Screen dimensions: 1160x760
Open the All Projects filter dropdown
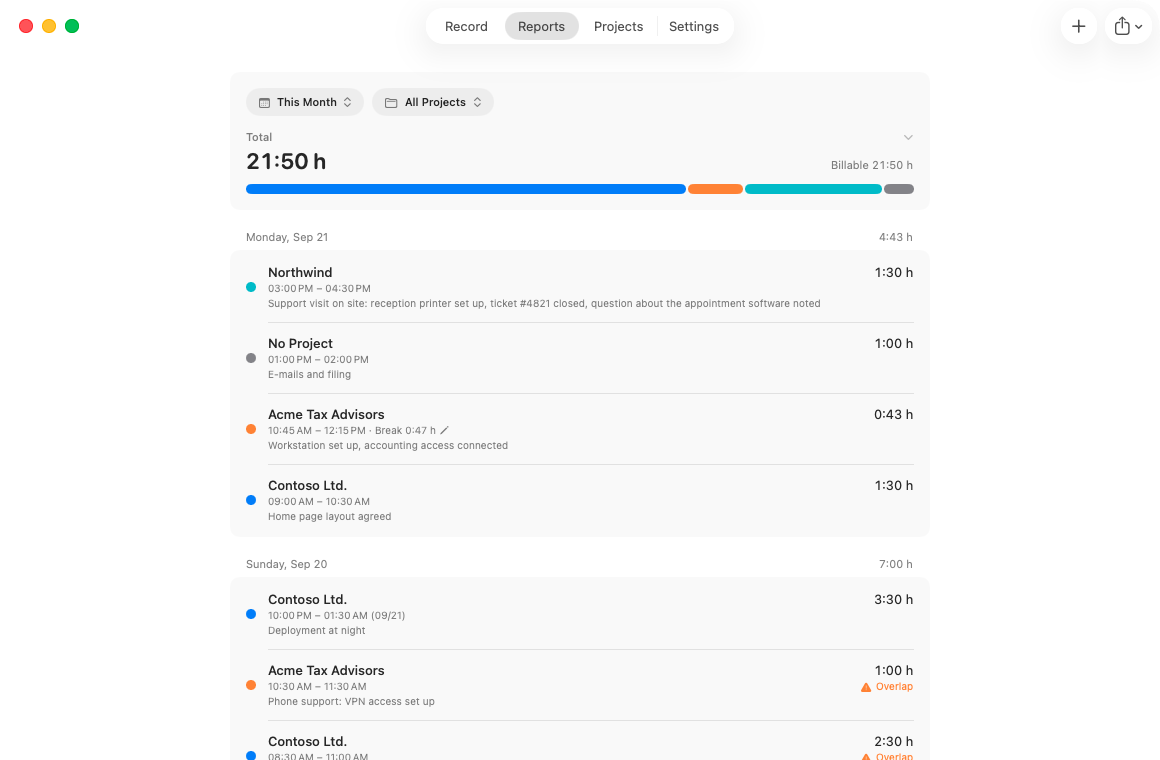click(x=433, y=102)
